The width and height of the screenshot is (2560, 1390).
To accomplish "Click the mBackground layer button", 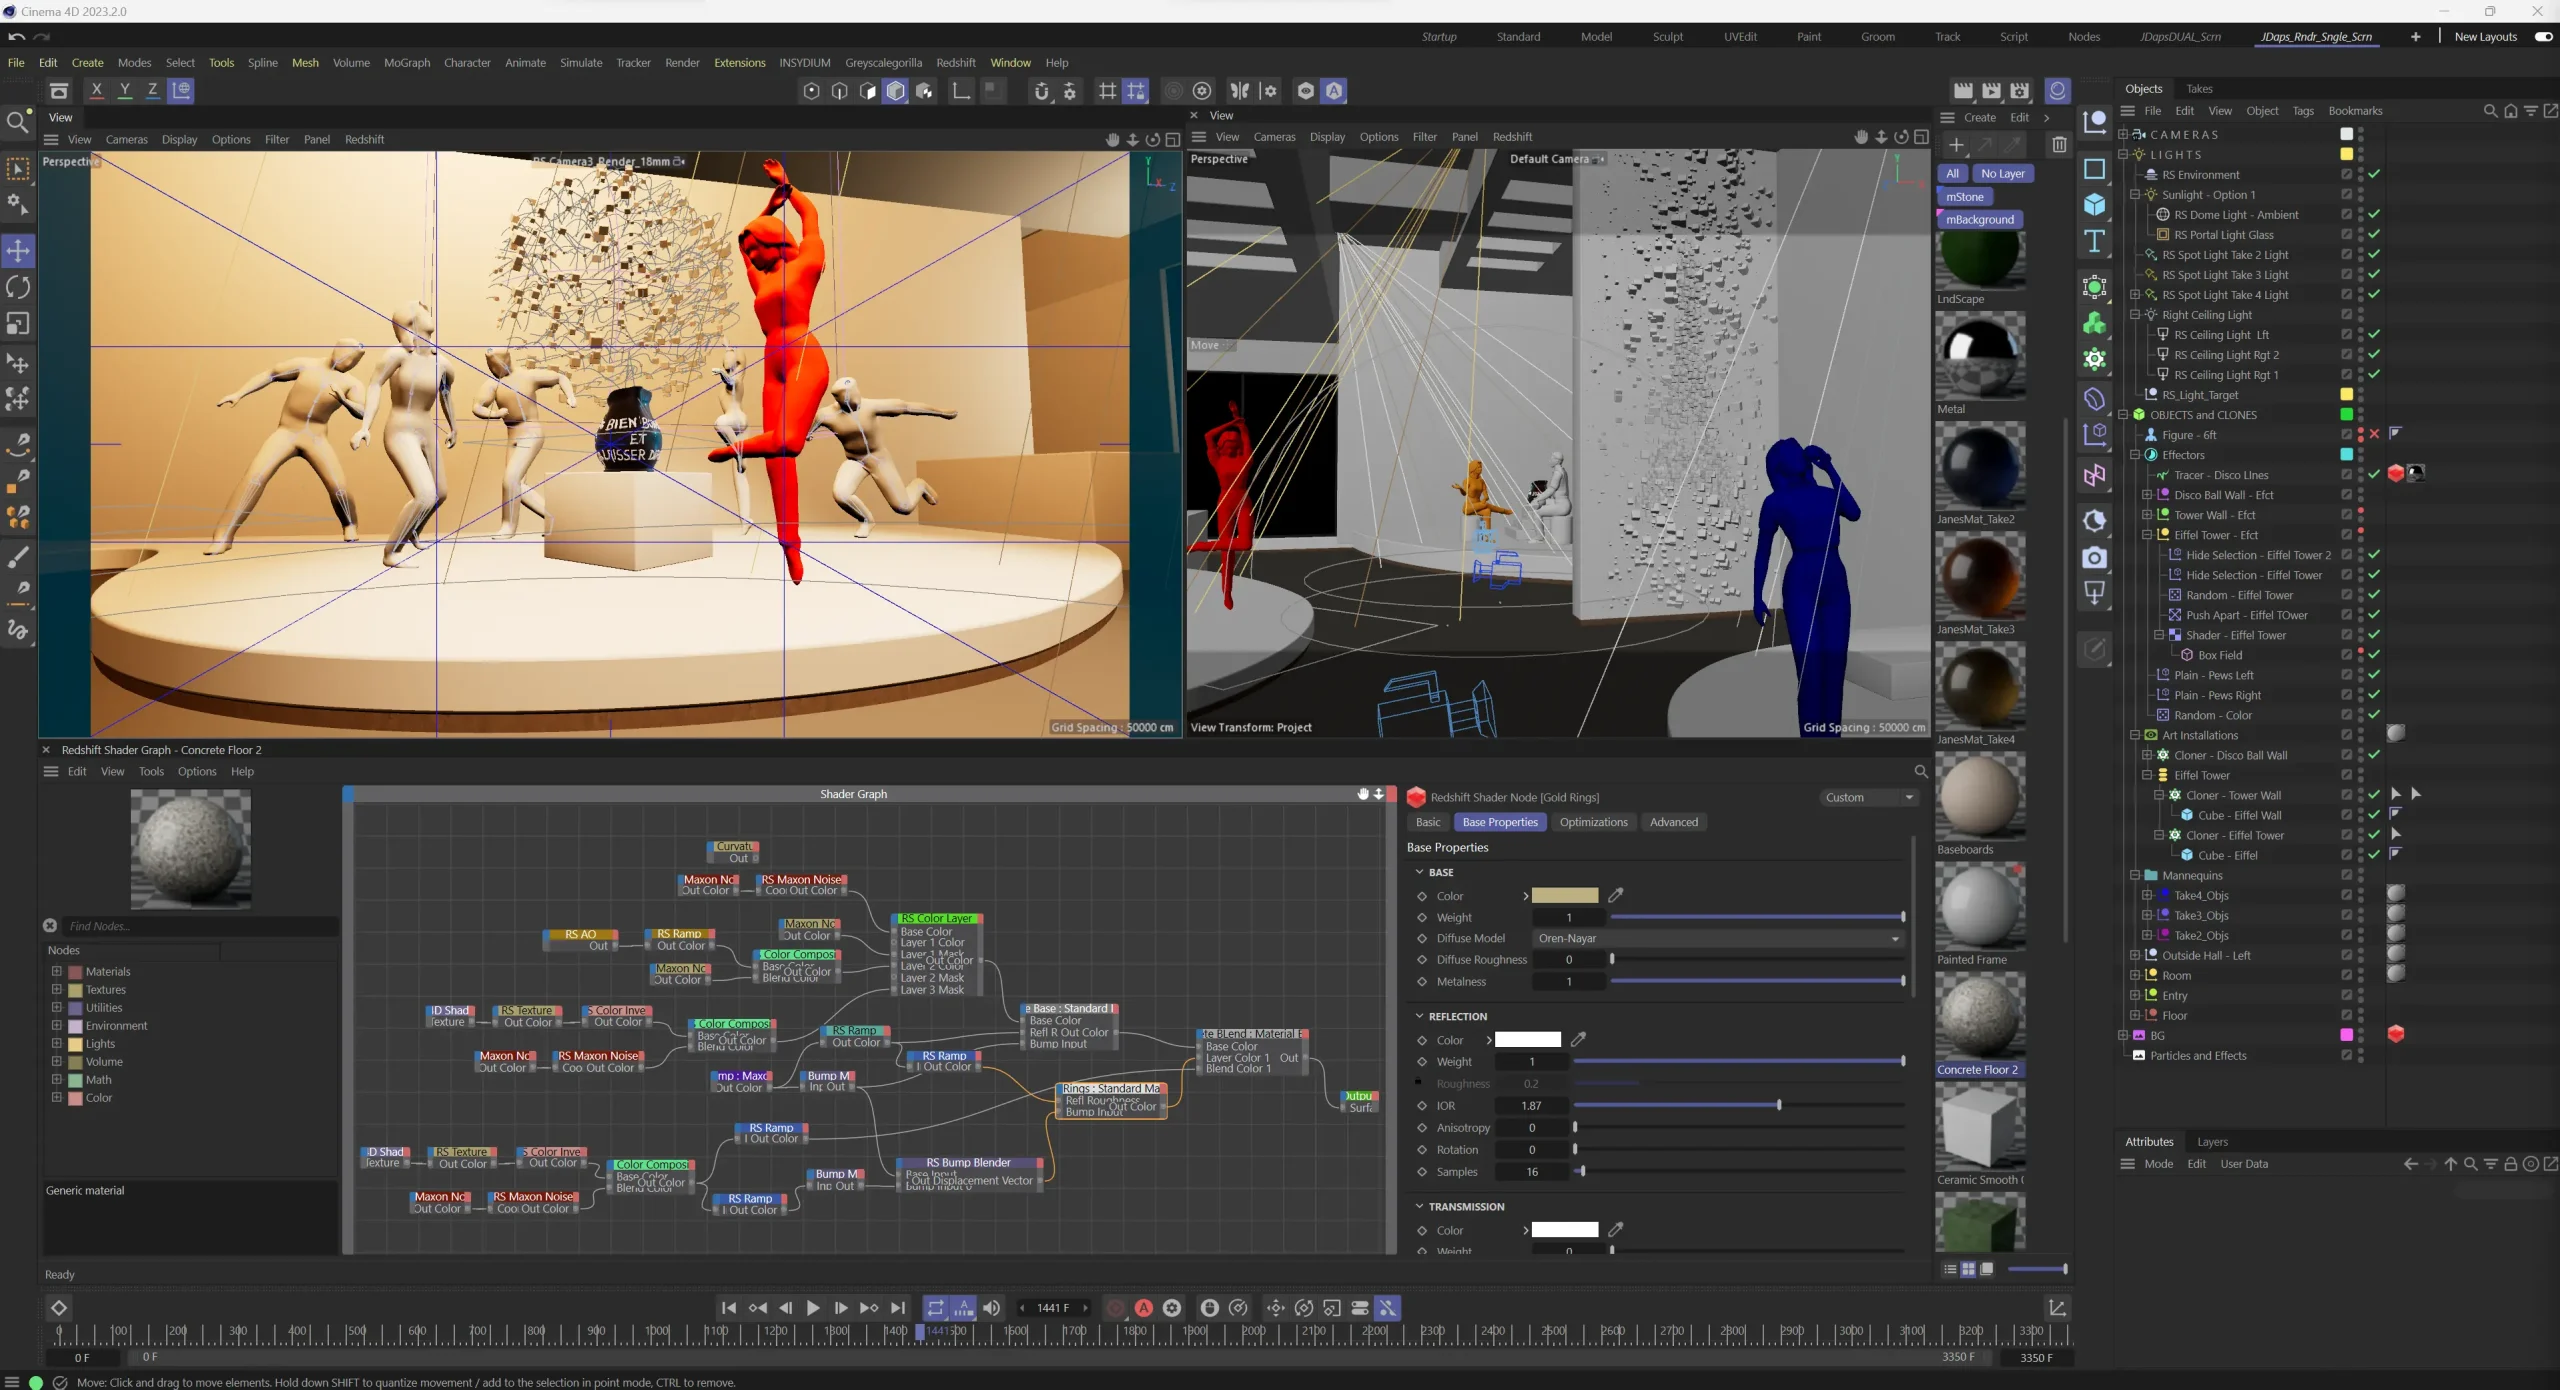I will click(1979, 220).
